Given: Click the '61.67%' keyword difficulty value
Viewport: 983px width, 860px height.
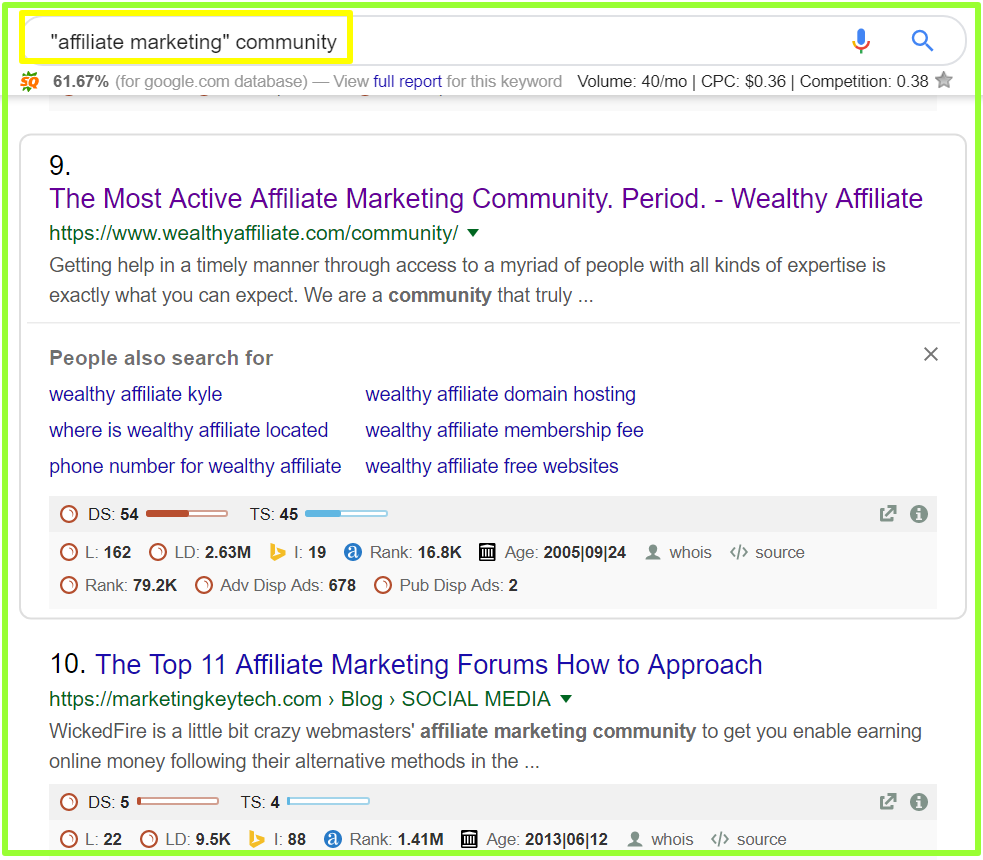Looking at the screenshot, I should pyautogui.click(x=81, y=81).
